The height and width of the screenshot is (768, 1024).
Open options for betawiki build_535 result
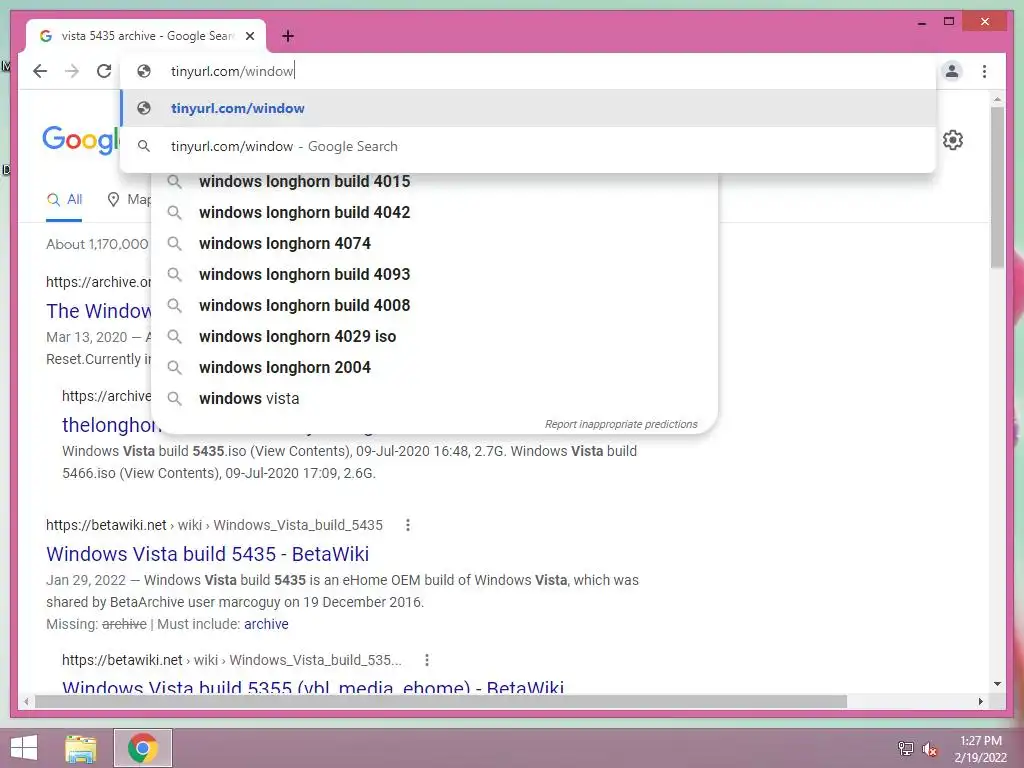click(x=427, y=660)
